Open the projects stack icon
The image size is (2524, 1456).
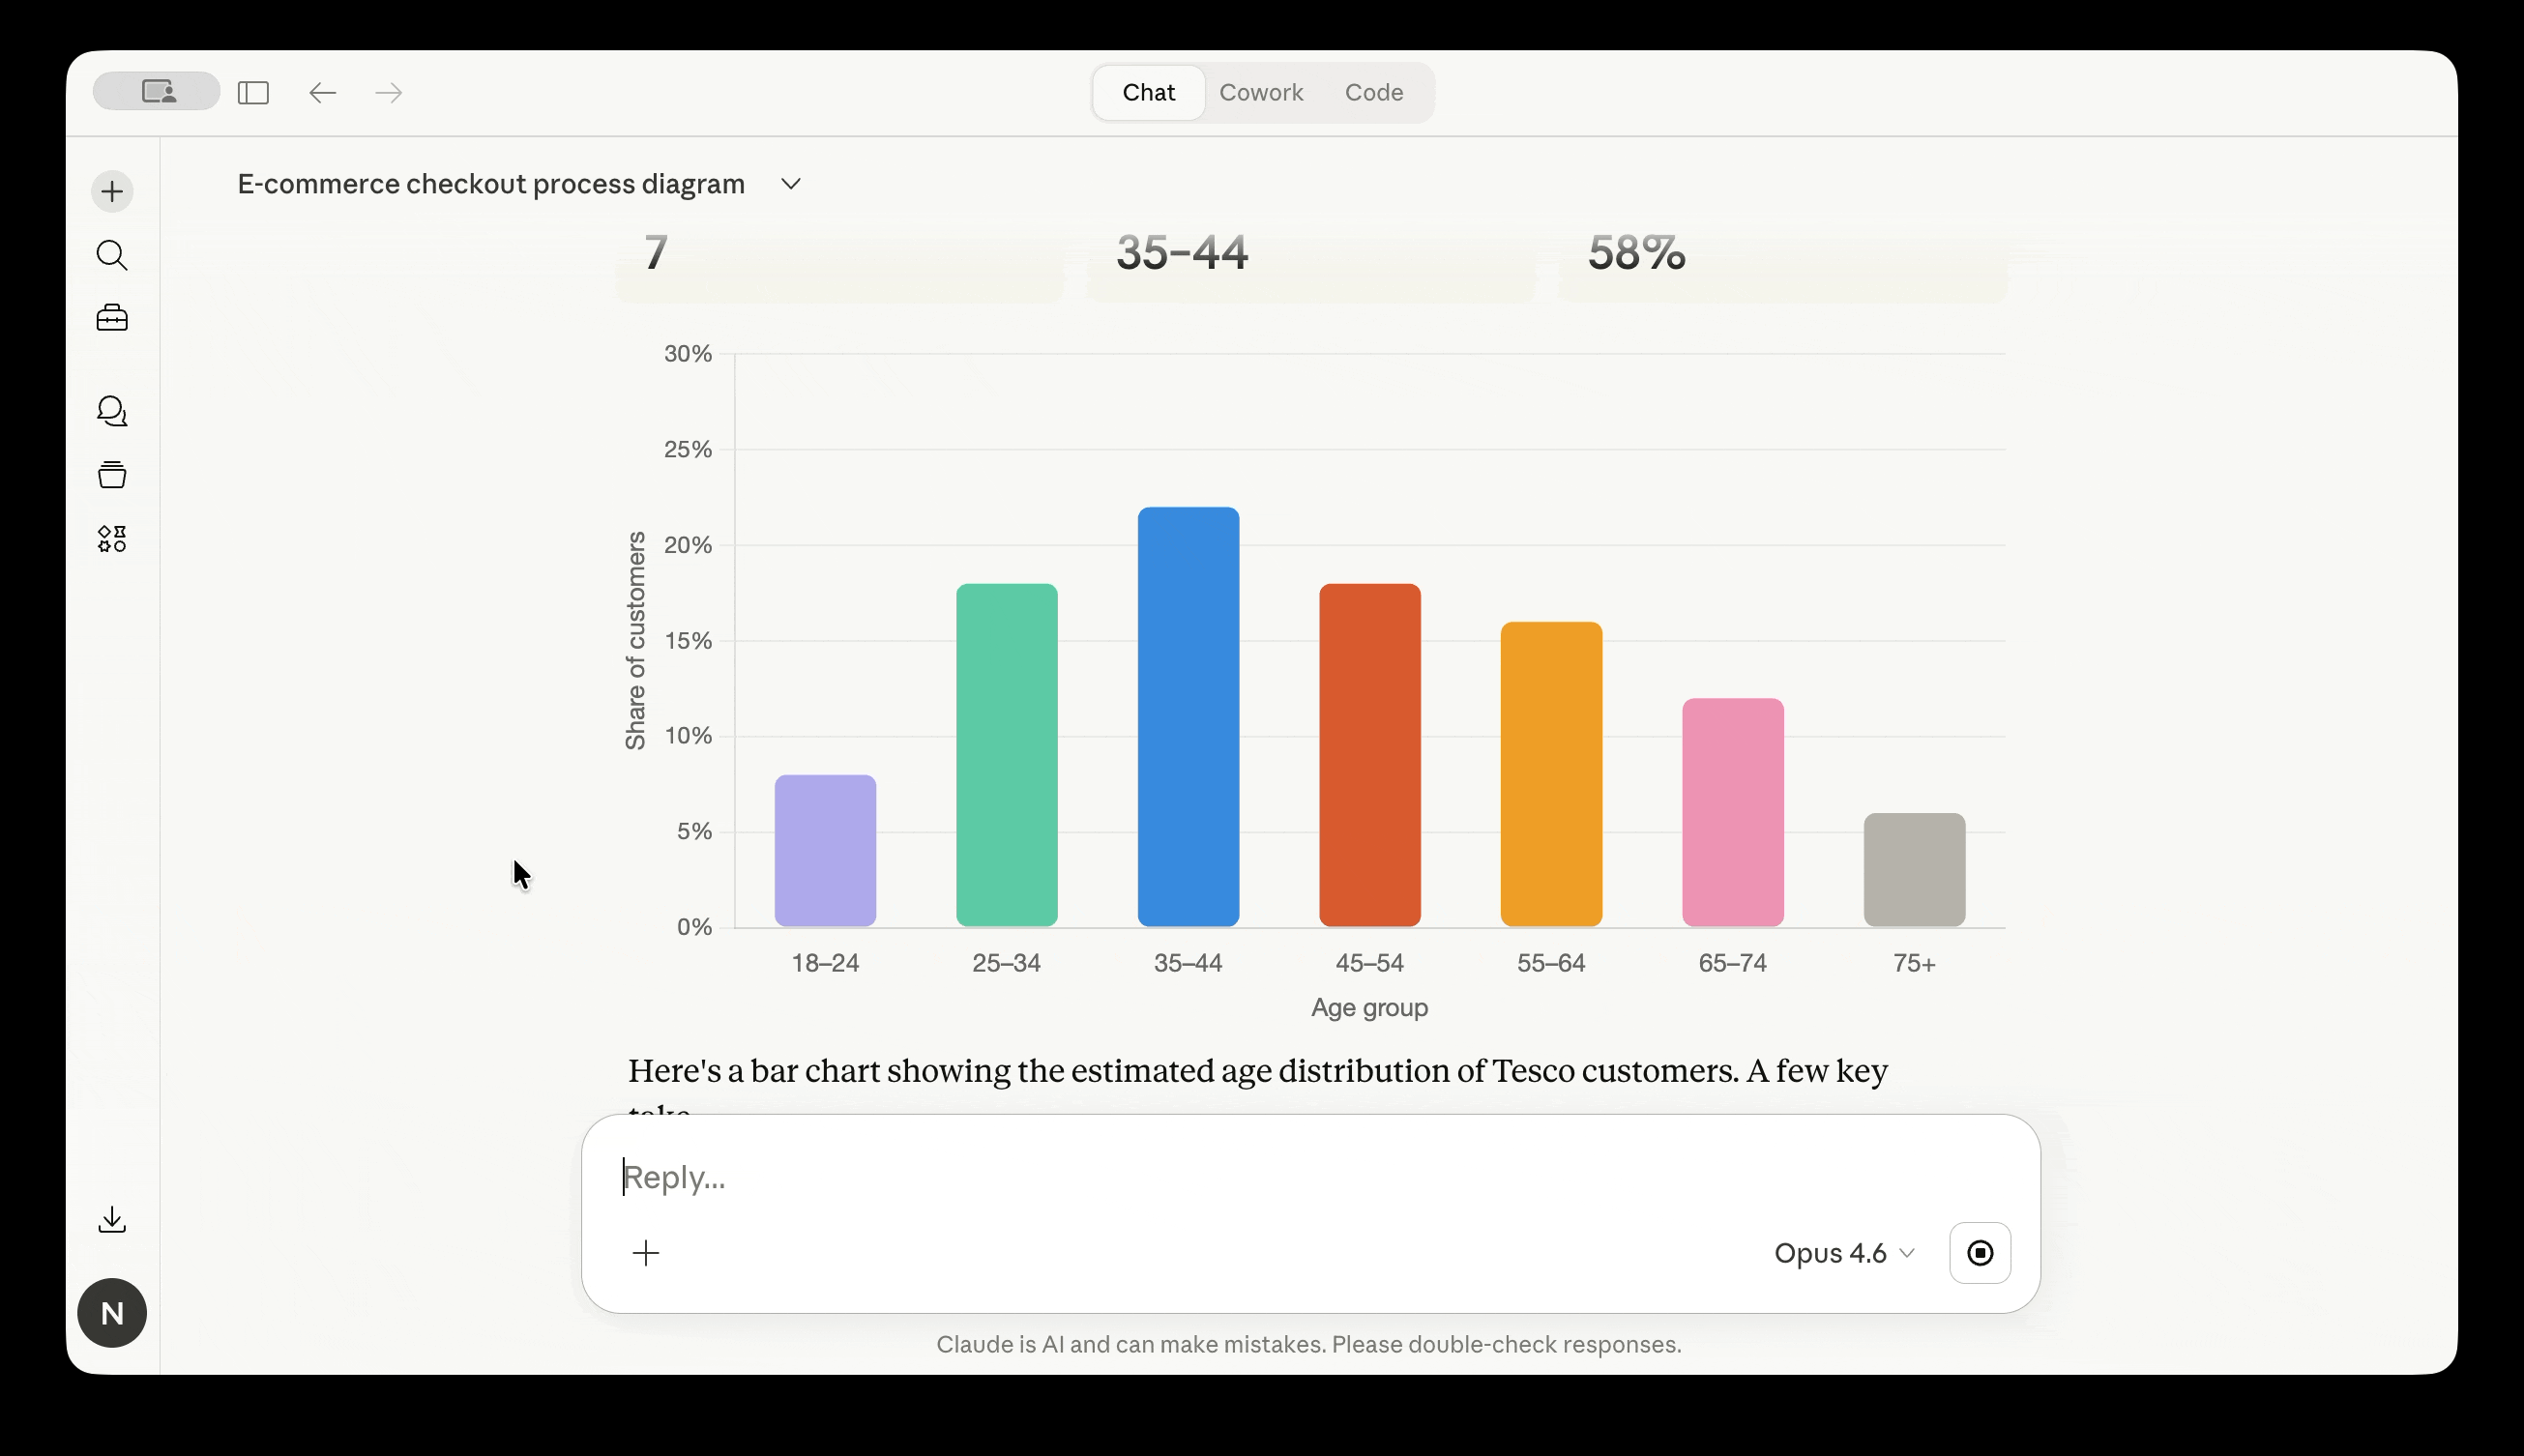112,475
